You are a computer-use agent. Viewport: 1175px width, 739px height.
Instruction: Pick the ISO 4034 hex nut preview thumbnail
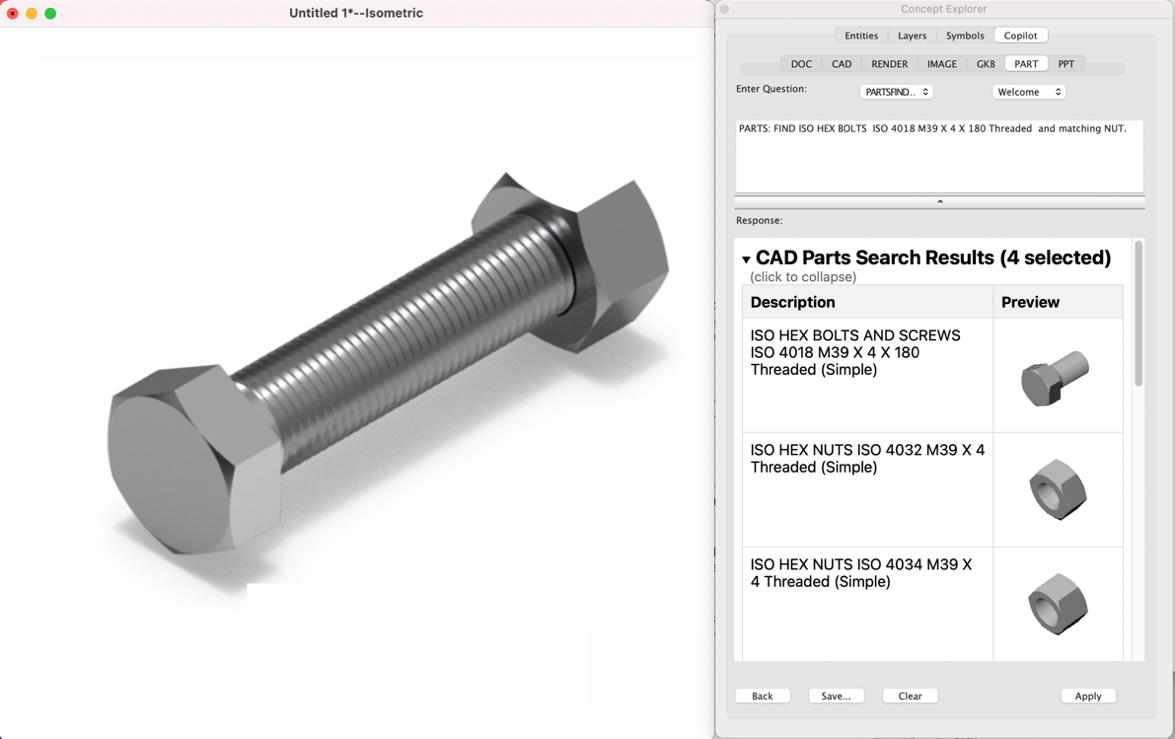tap(1057, 604)
